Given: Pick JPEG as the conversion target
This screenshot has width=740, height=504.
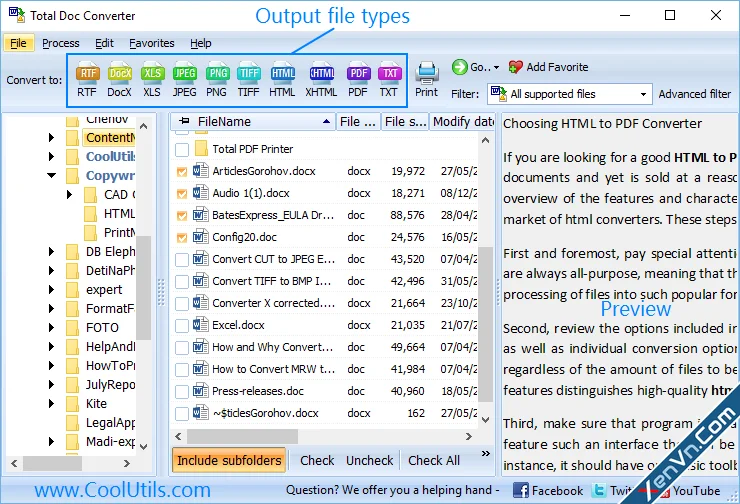Looking at the screenshot, I should [184, 79].
